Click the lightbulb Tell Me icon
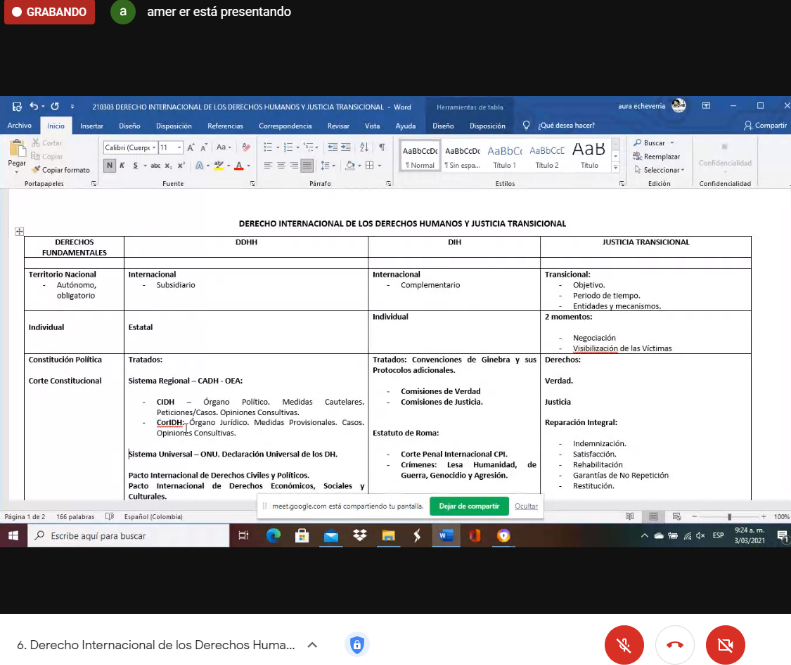 (526, 125)
